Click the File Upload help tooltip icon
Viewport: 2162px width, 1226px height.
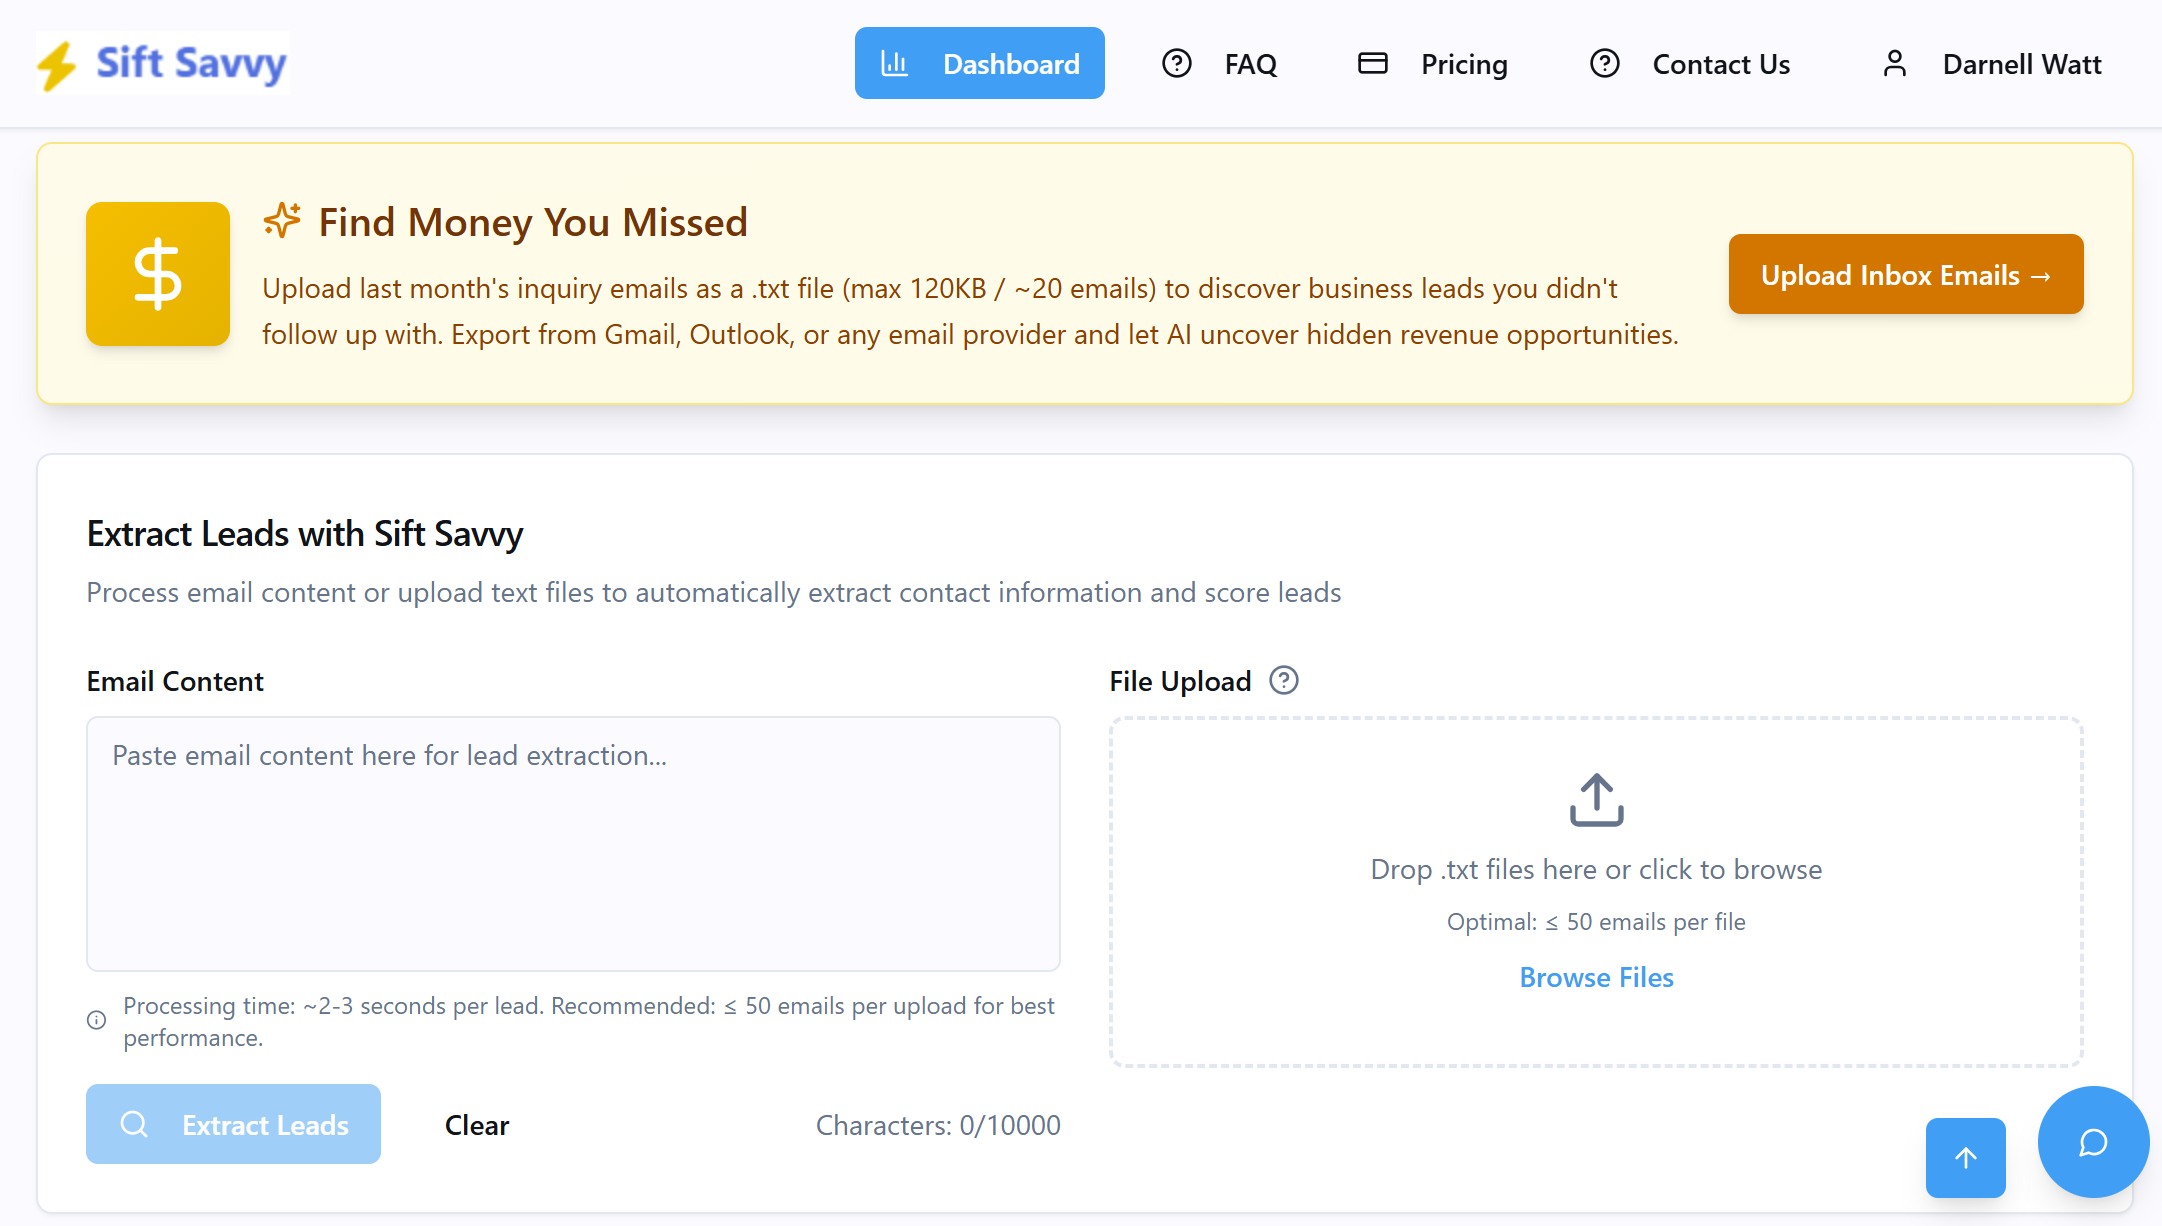pyautogui.click(x=1284, y=681)
